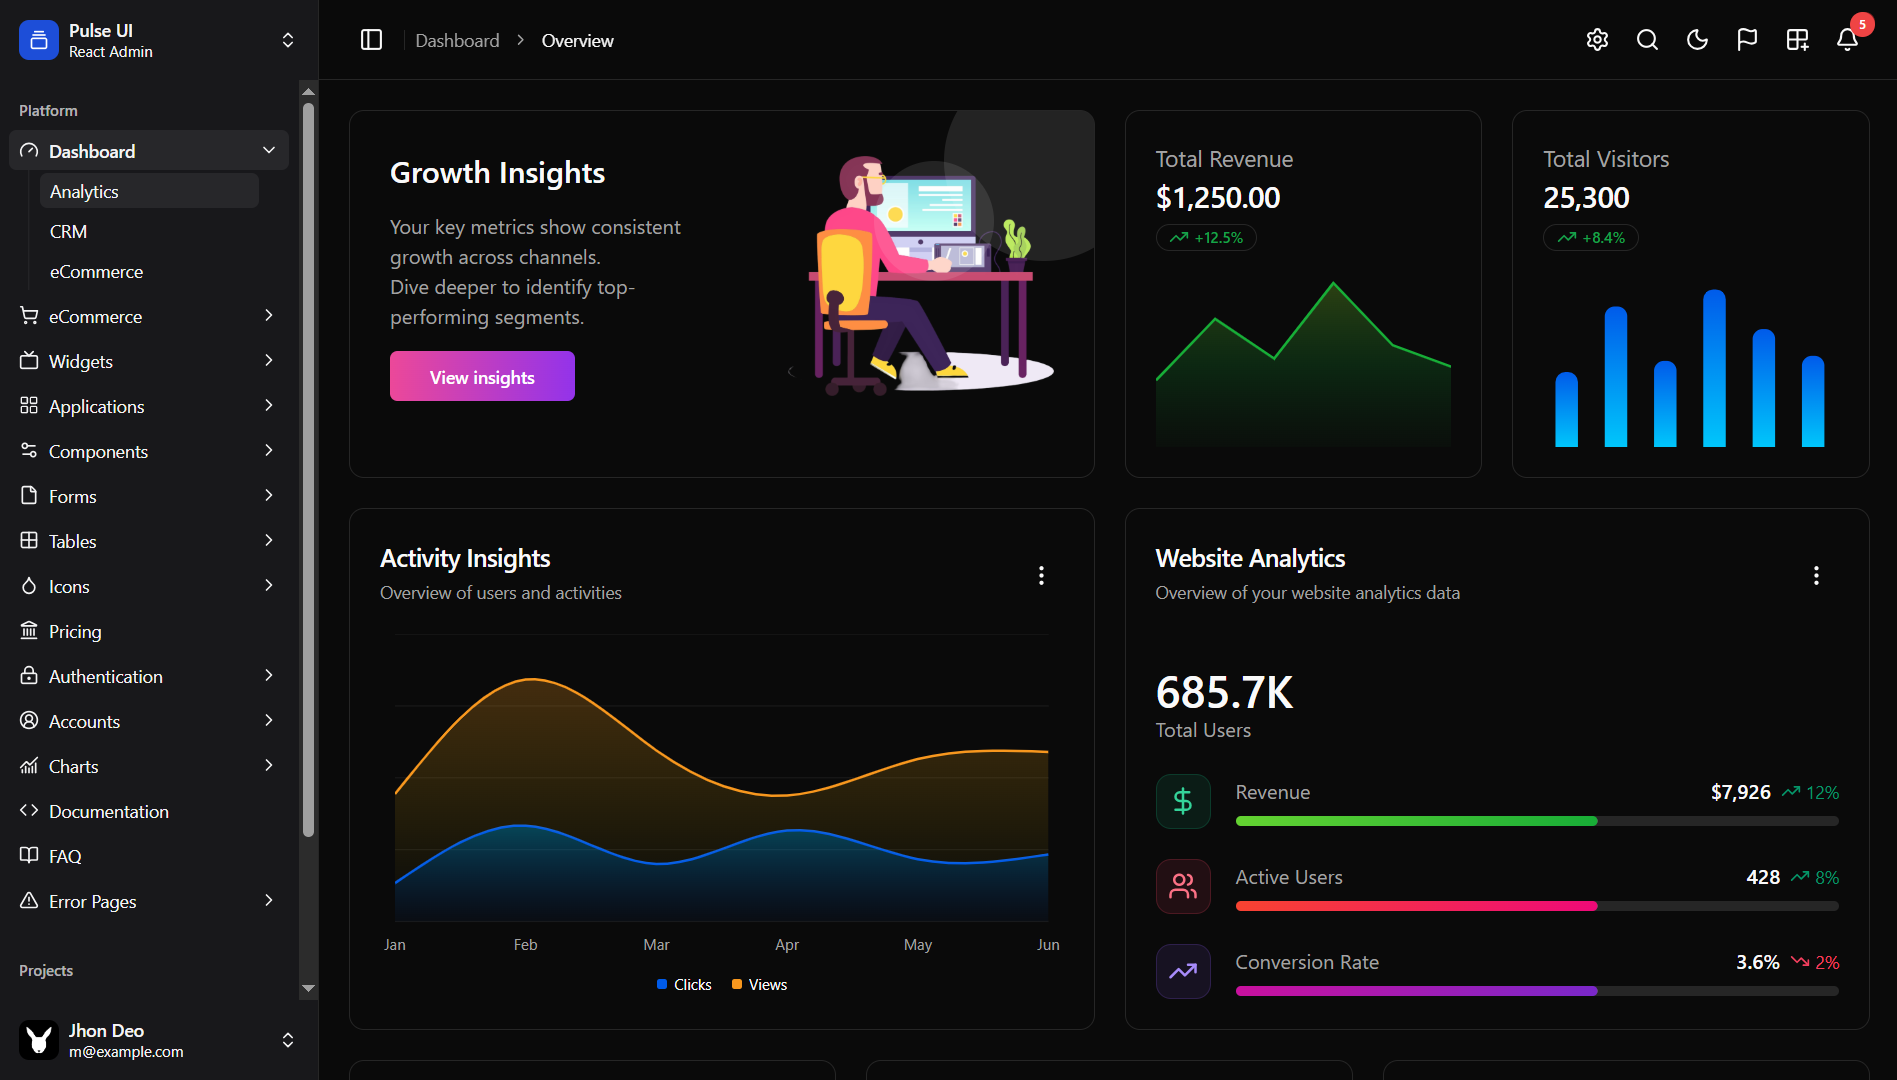Click the Overview breadcrumb
The image size is (1897, 1080).
pyautogui.click(x=577, y=40)
